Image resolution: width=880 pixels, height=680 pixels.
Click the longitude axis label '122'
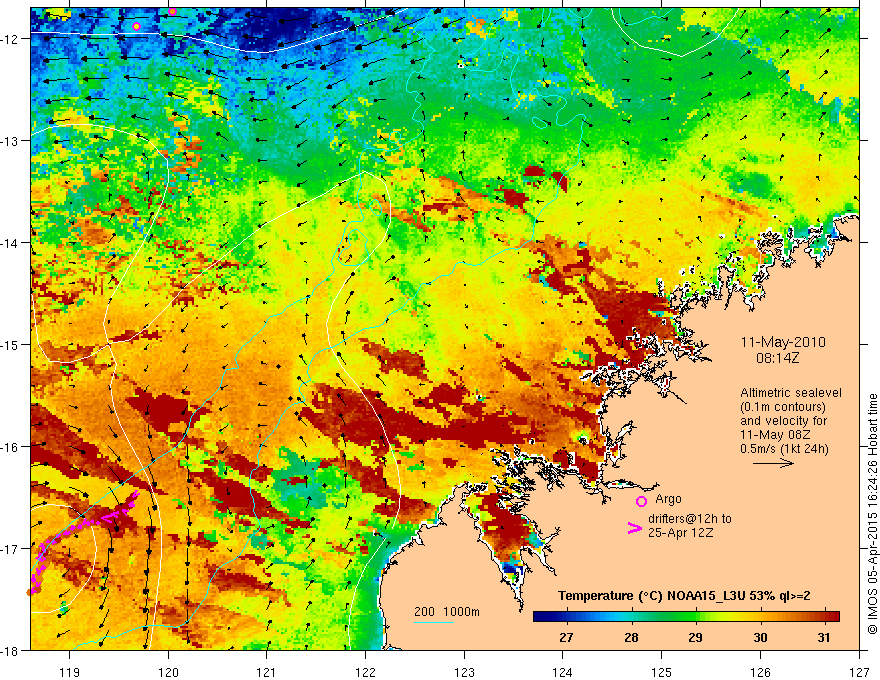coord(365,672)
